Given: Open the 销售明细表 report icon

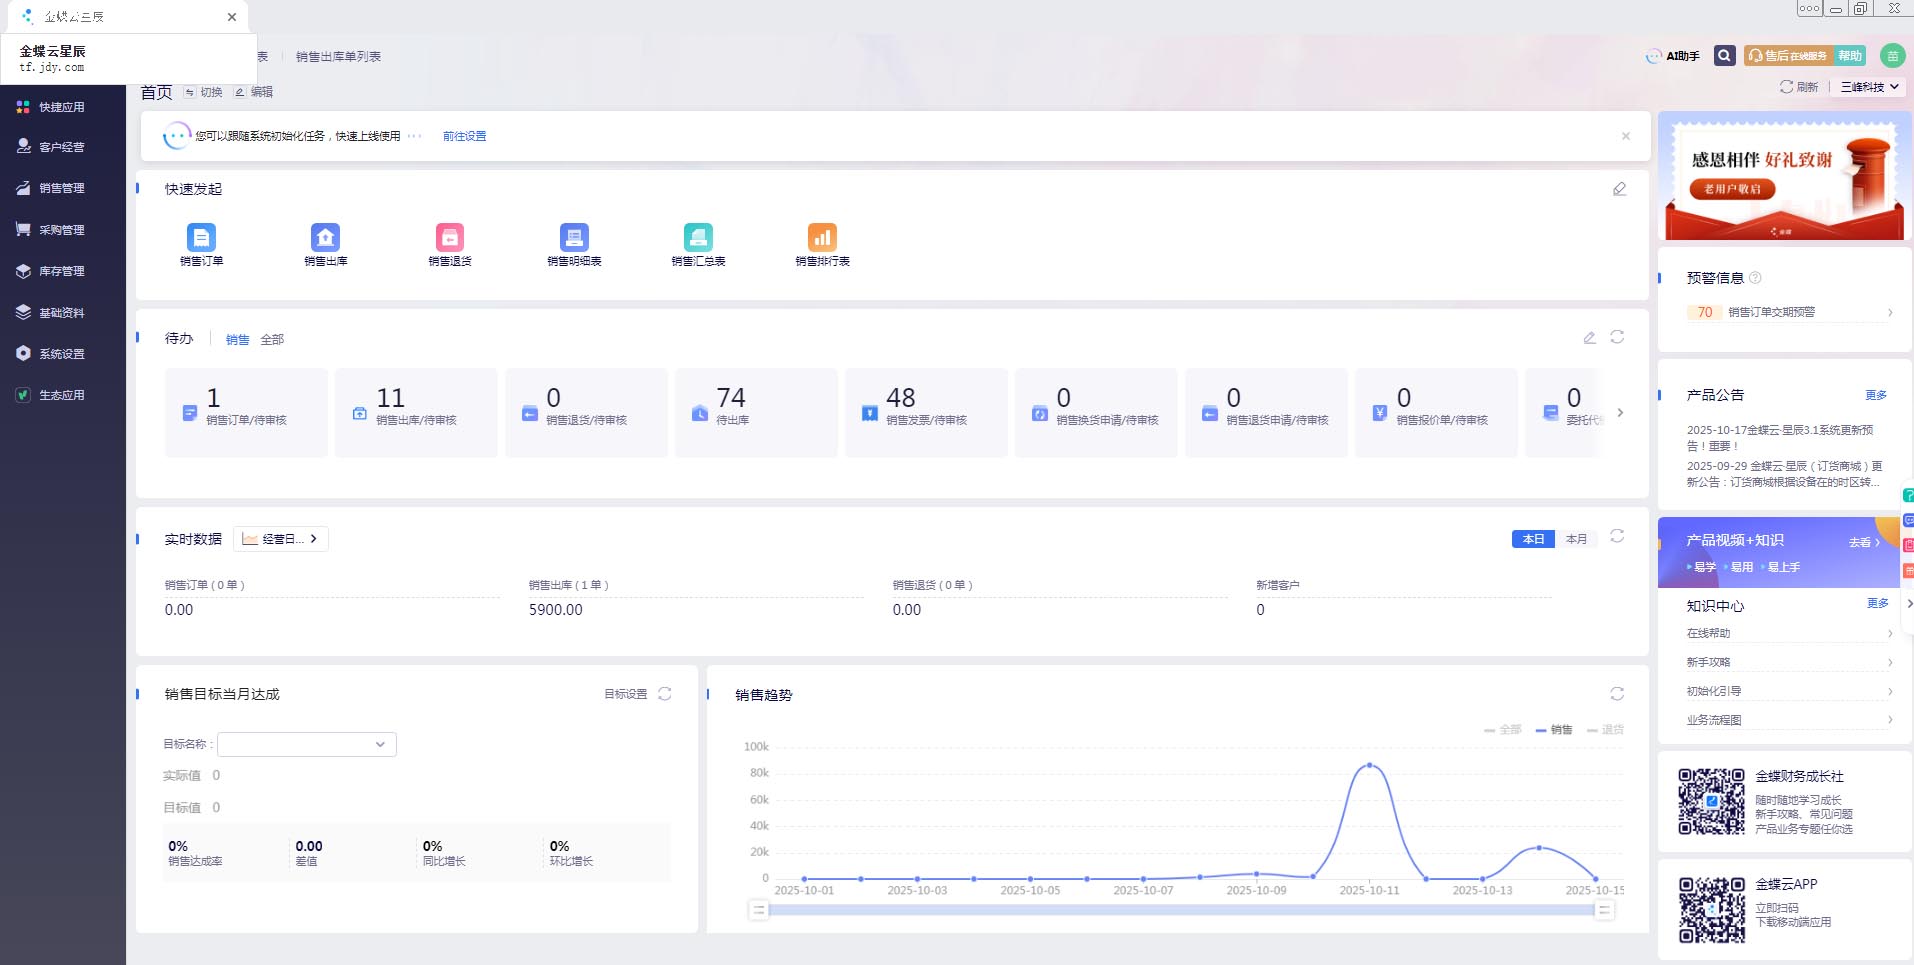Looking at the screenshot, I should [x=574, y=238].
